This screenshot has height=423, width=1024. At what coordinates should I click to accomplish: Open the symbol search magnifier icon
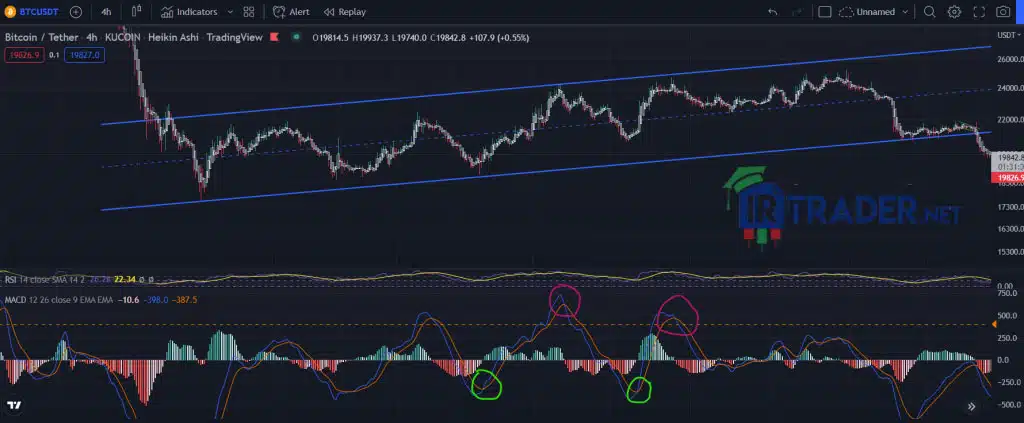click(929, 12)
